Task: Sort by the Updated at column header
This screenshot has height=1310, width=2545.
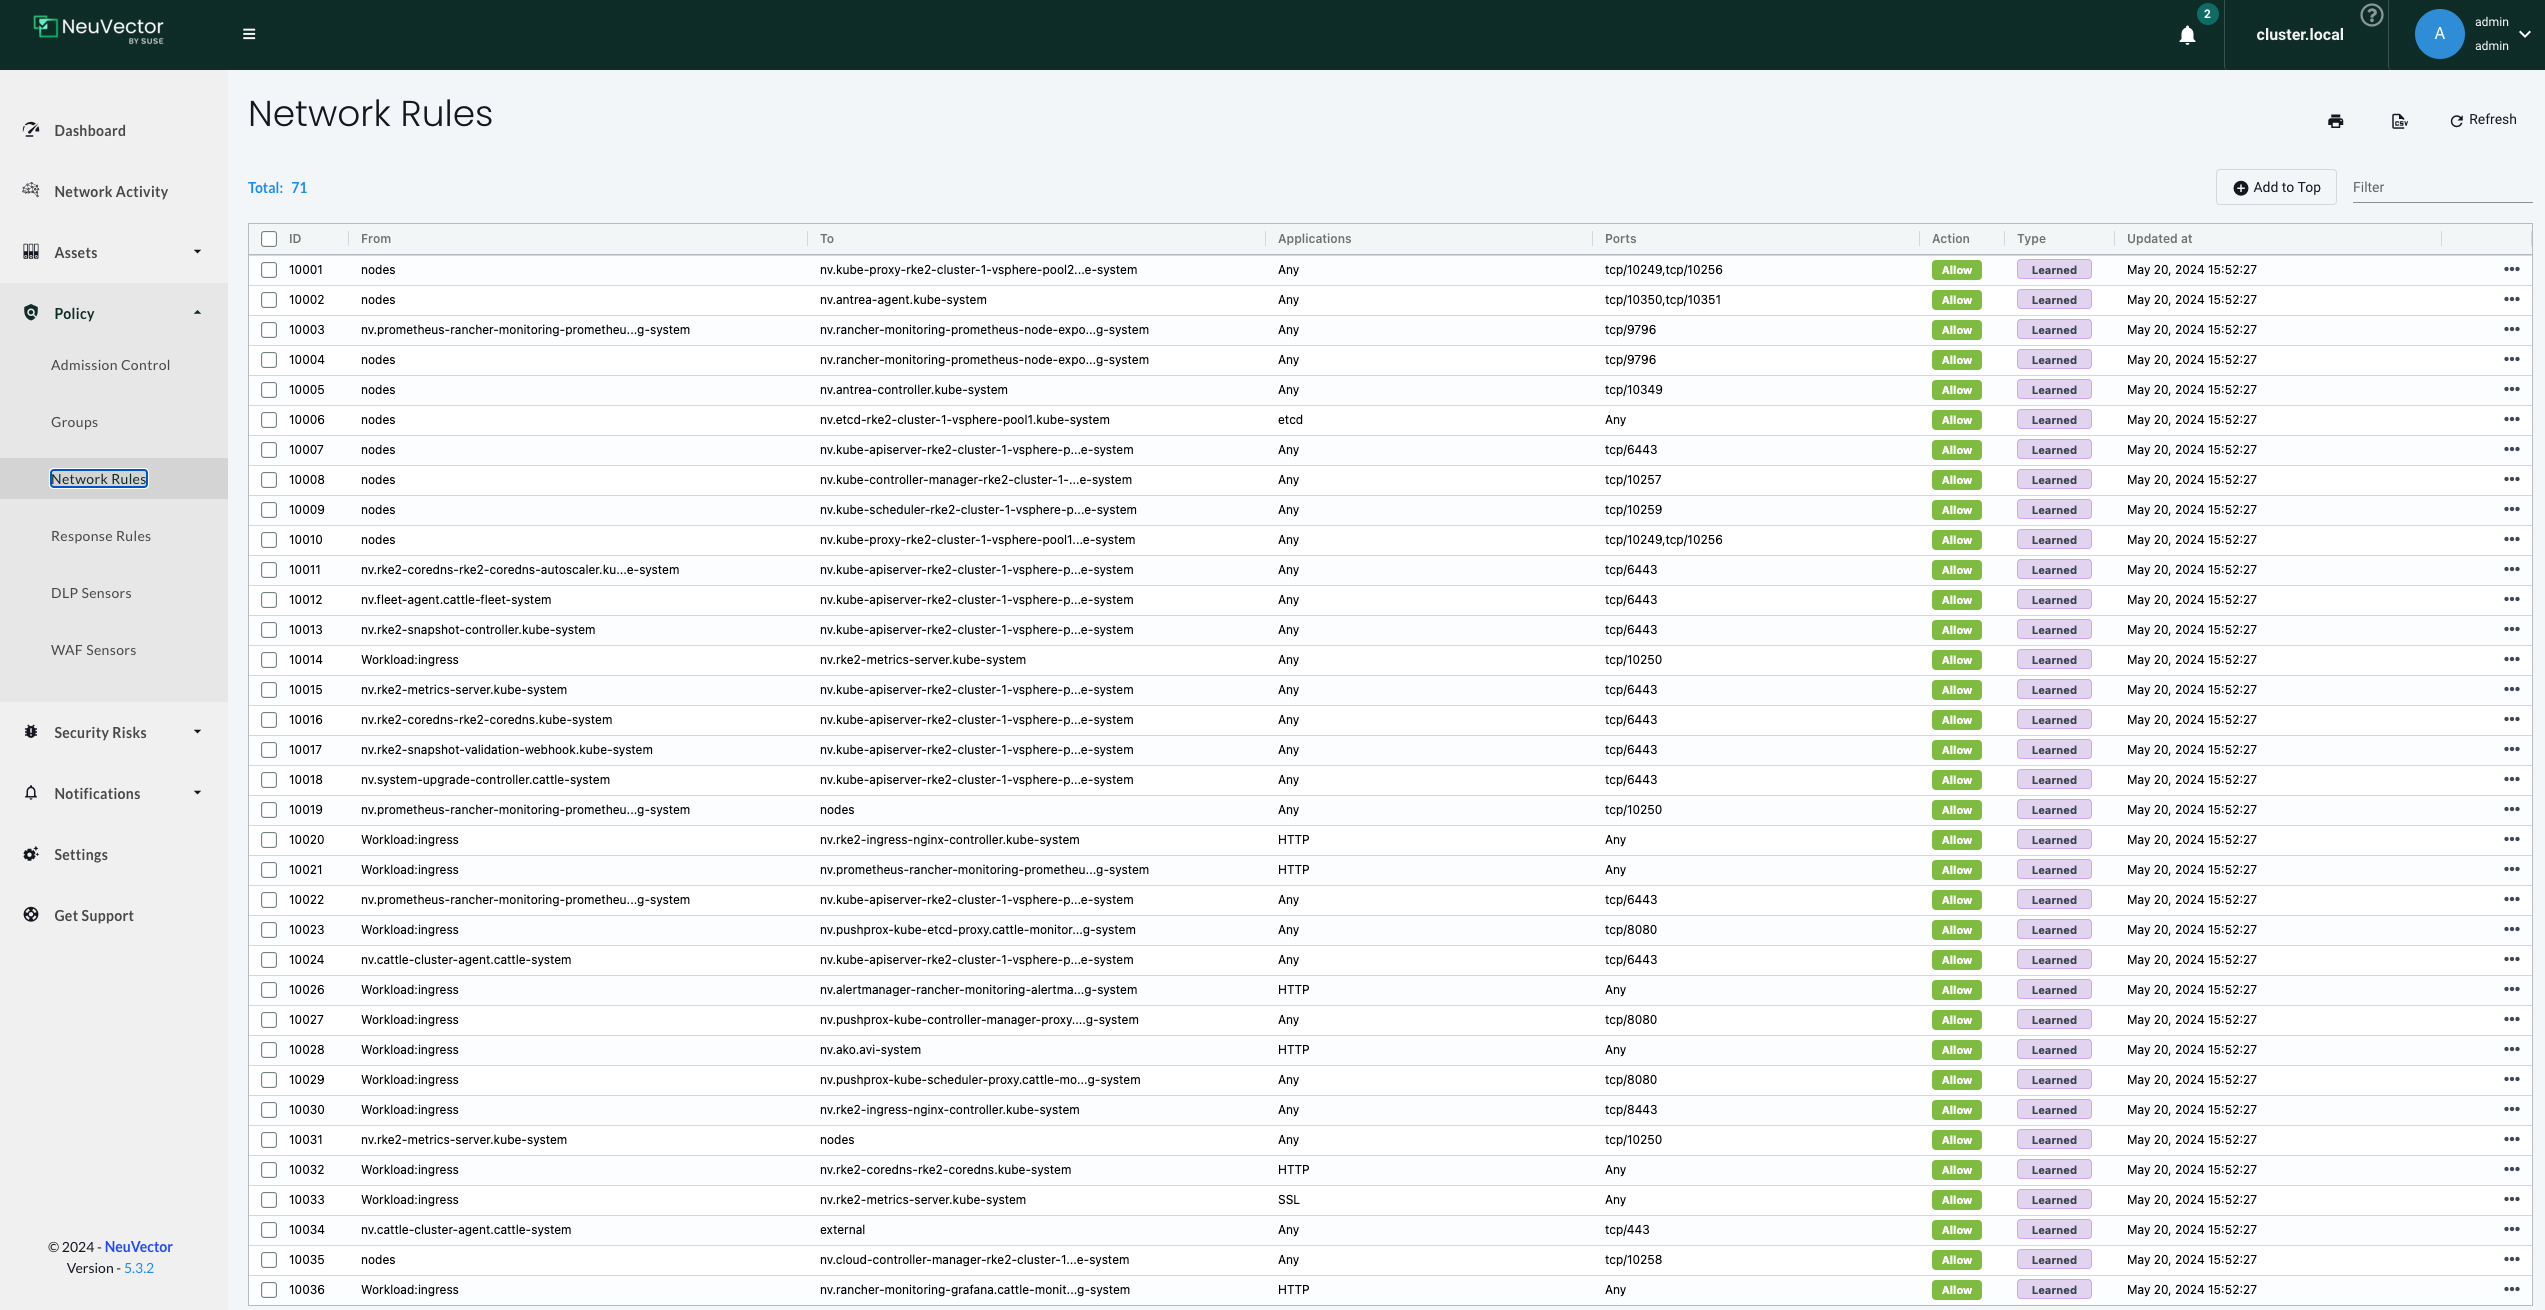Action: coord(2159,239)
